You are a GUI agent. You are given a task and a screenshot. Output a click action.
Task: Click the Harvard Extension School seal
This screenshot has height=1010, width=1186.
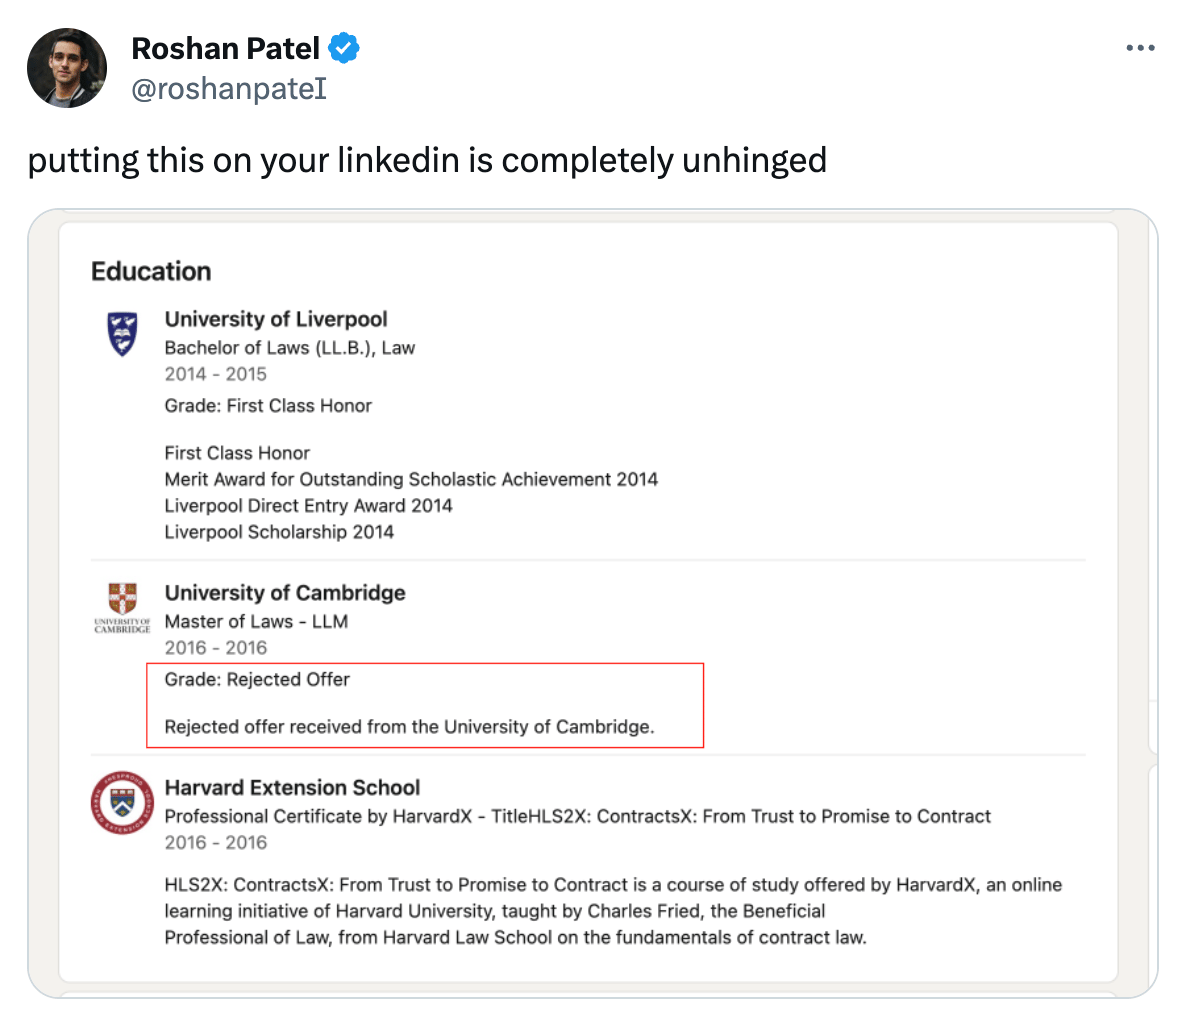122,802
